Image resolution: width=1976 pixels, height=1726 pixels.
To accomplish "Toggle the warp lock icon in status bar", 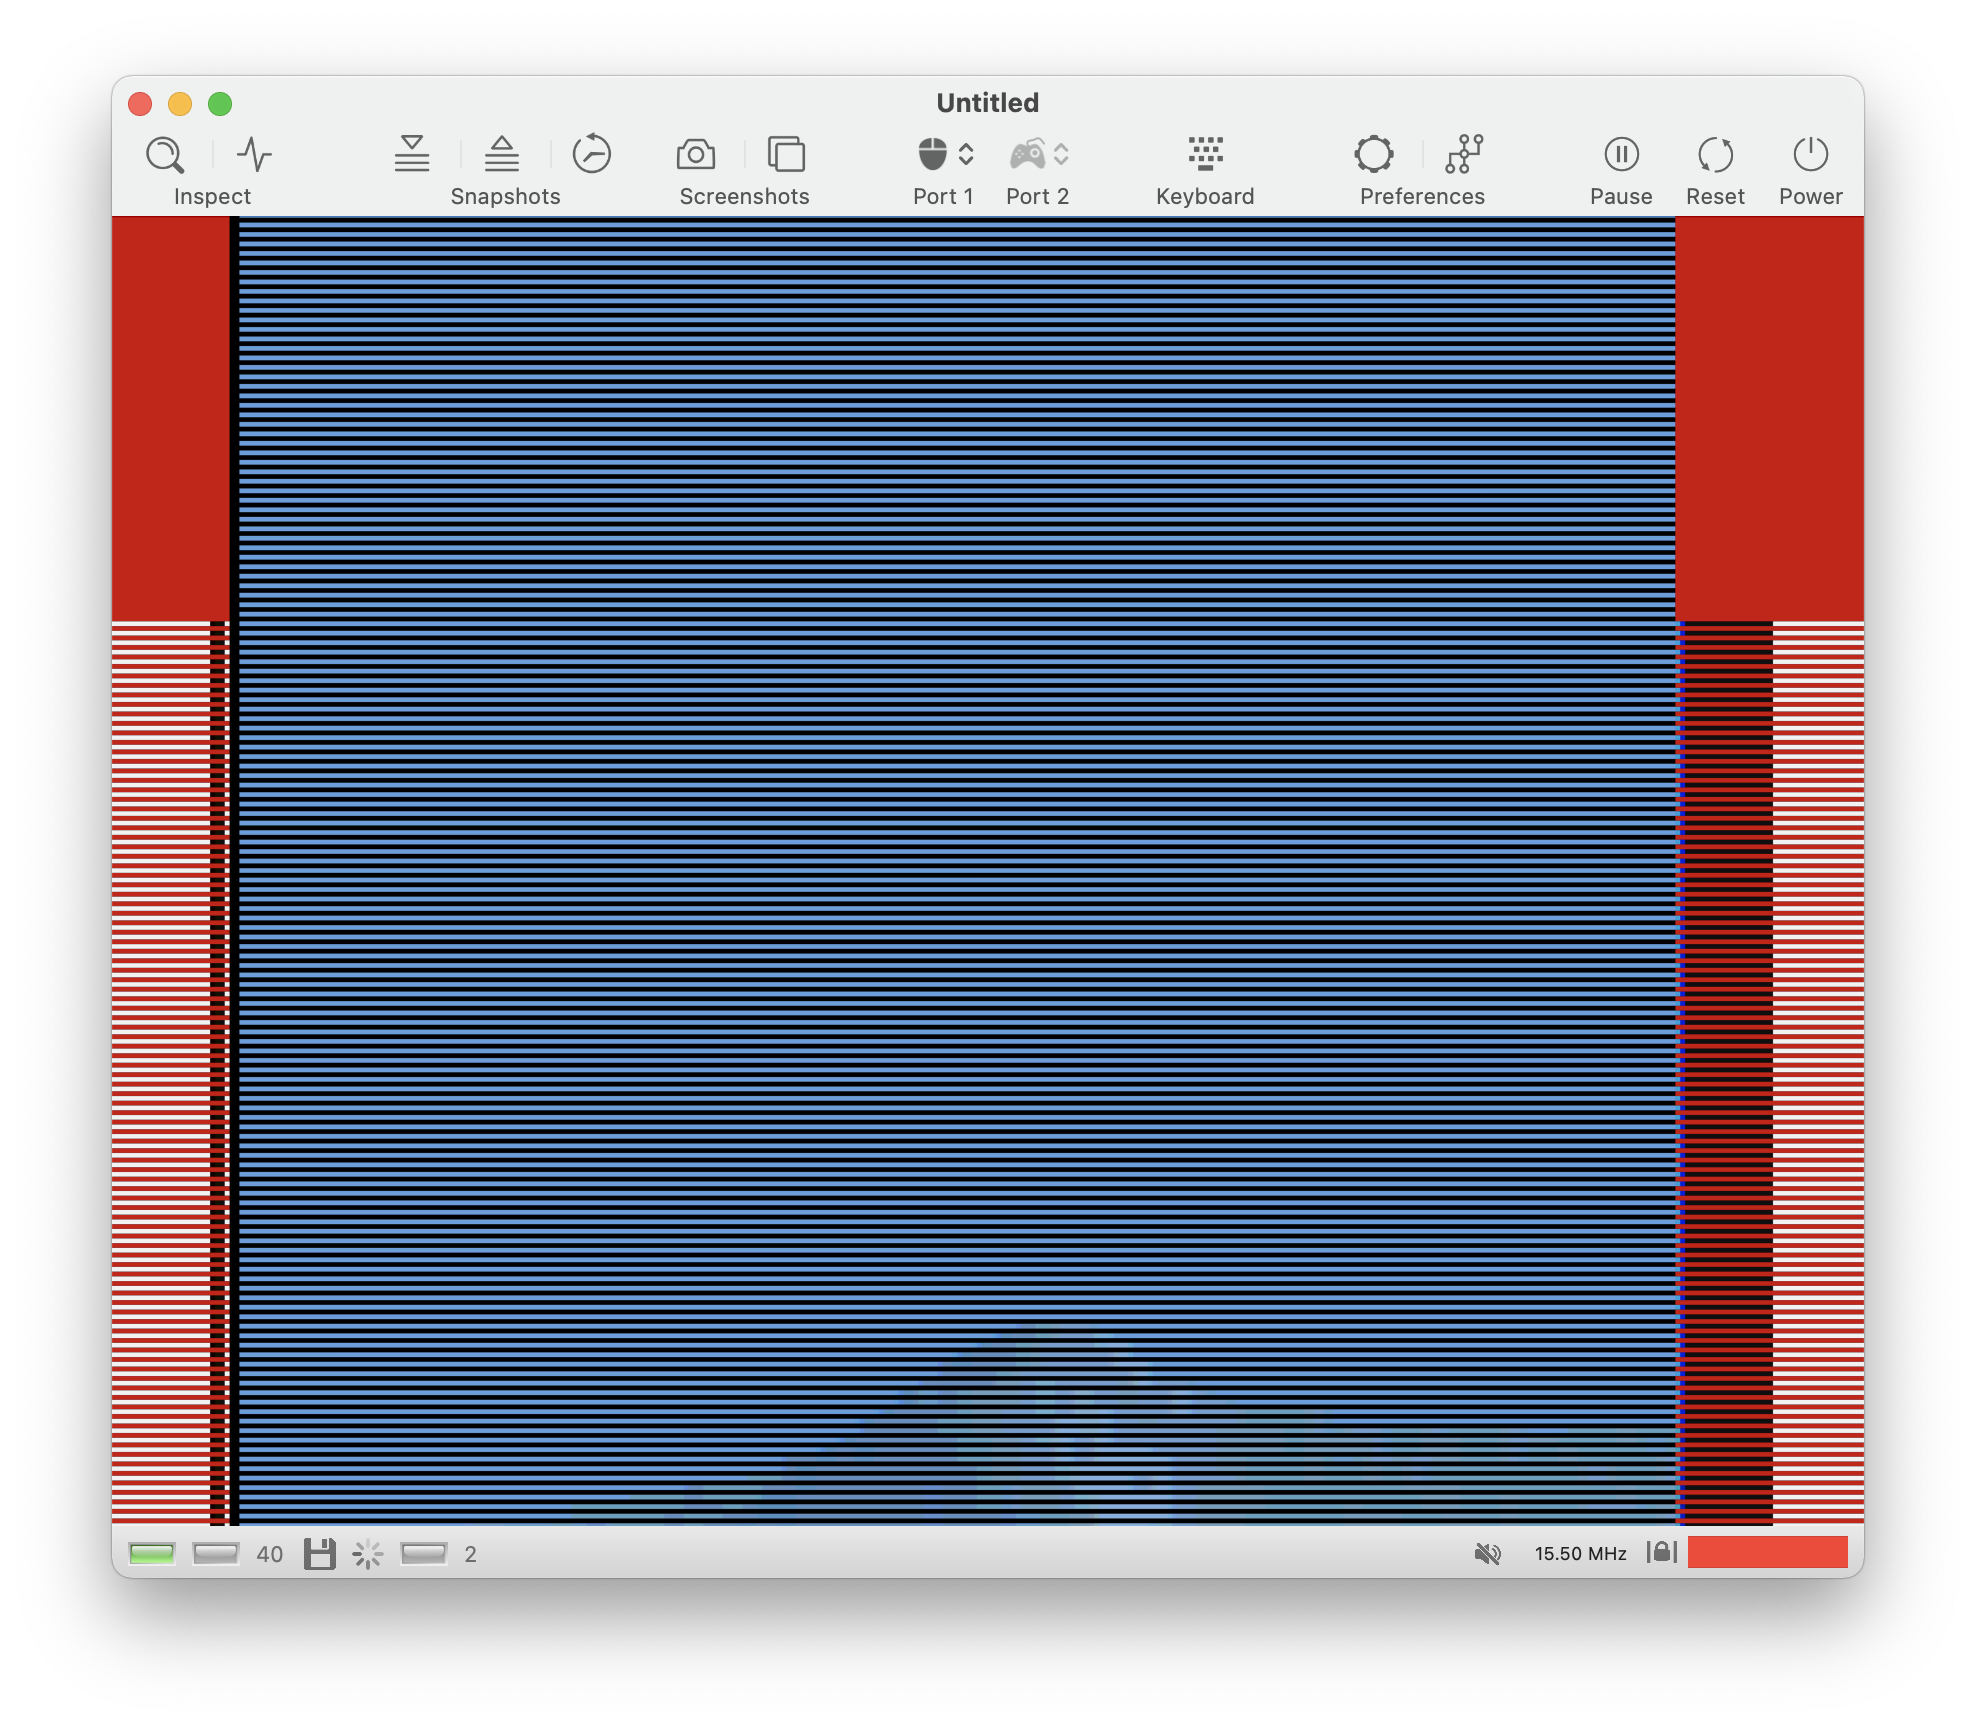I will (x=1661, y=1552).
